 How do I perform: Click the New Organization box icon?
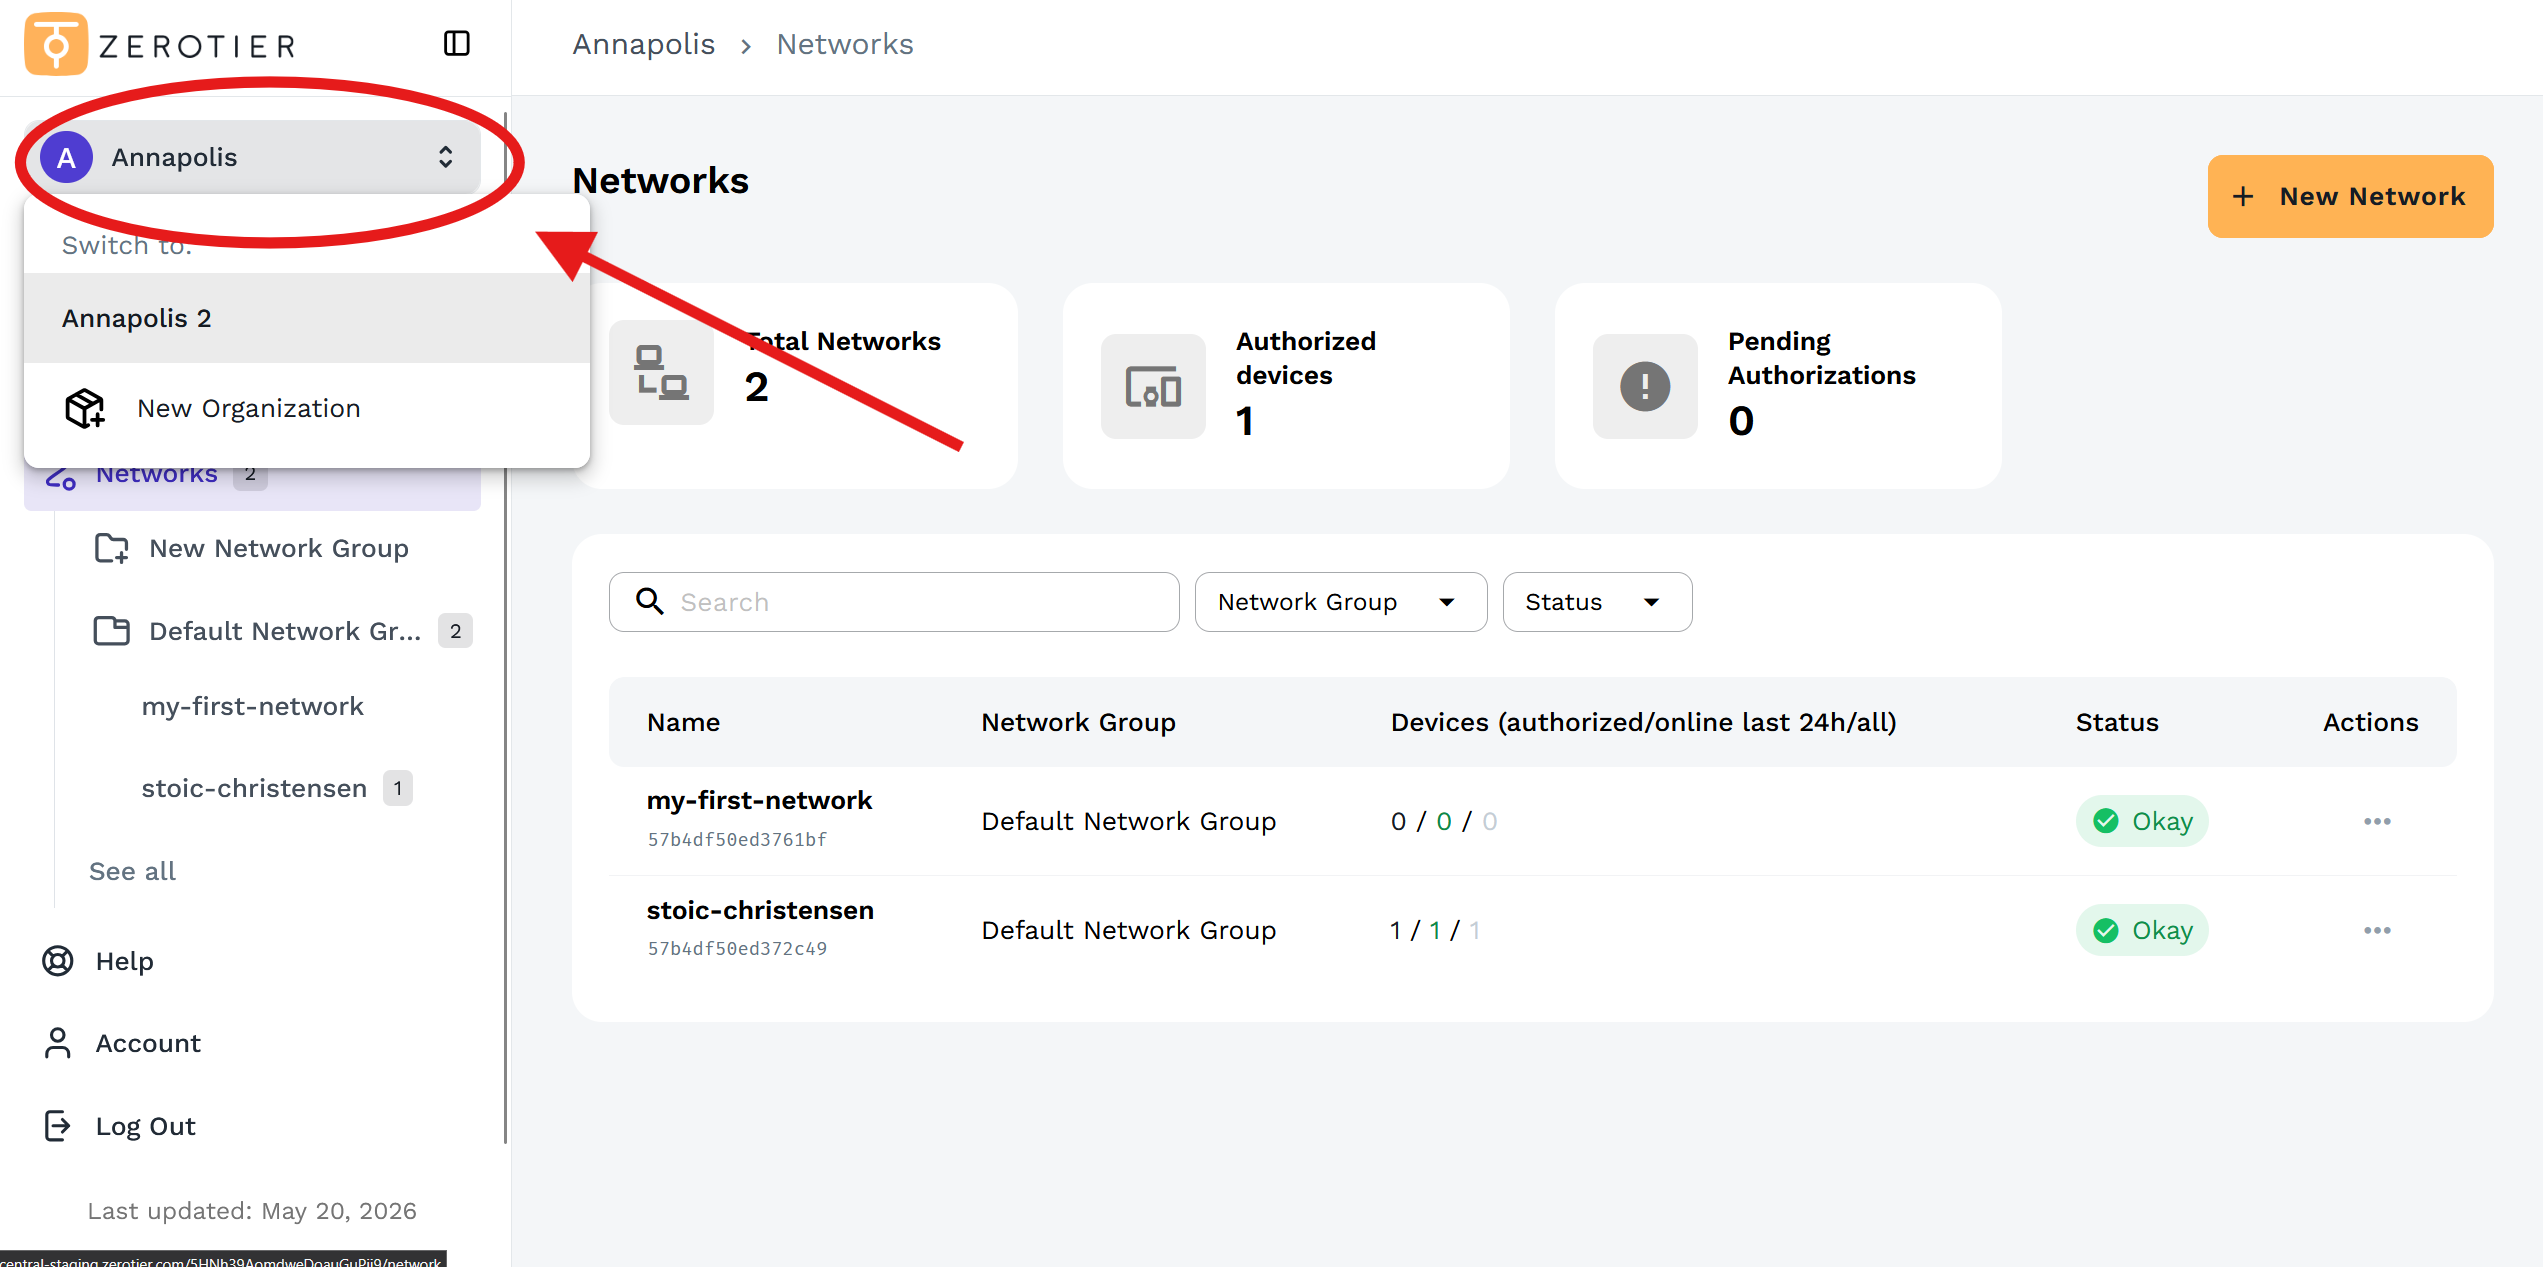point(85,408)
